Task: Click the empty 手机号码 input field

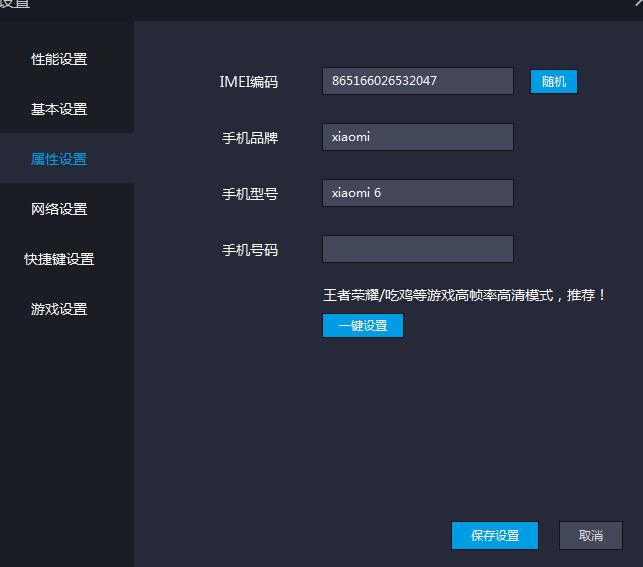Action: pos(418,249)
